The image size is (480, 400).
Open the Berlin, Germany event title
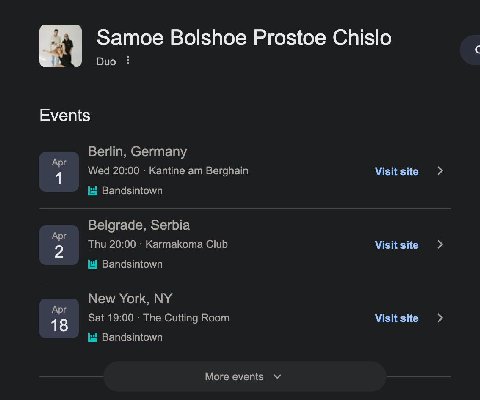137,152
